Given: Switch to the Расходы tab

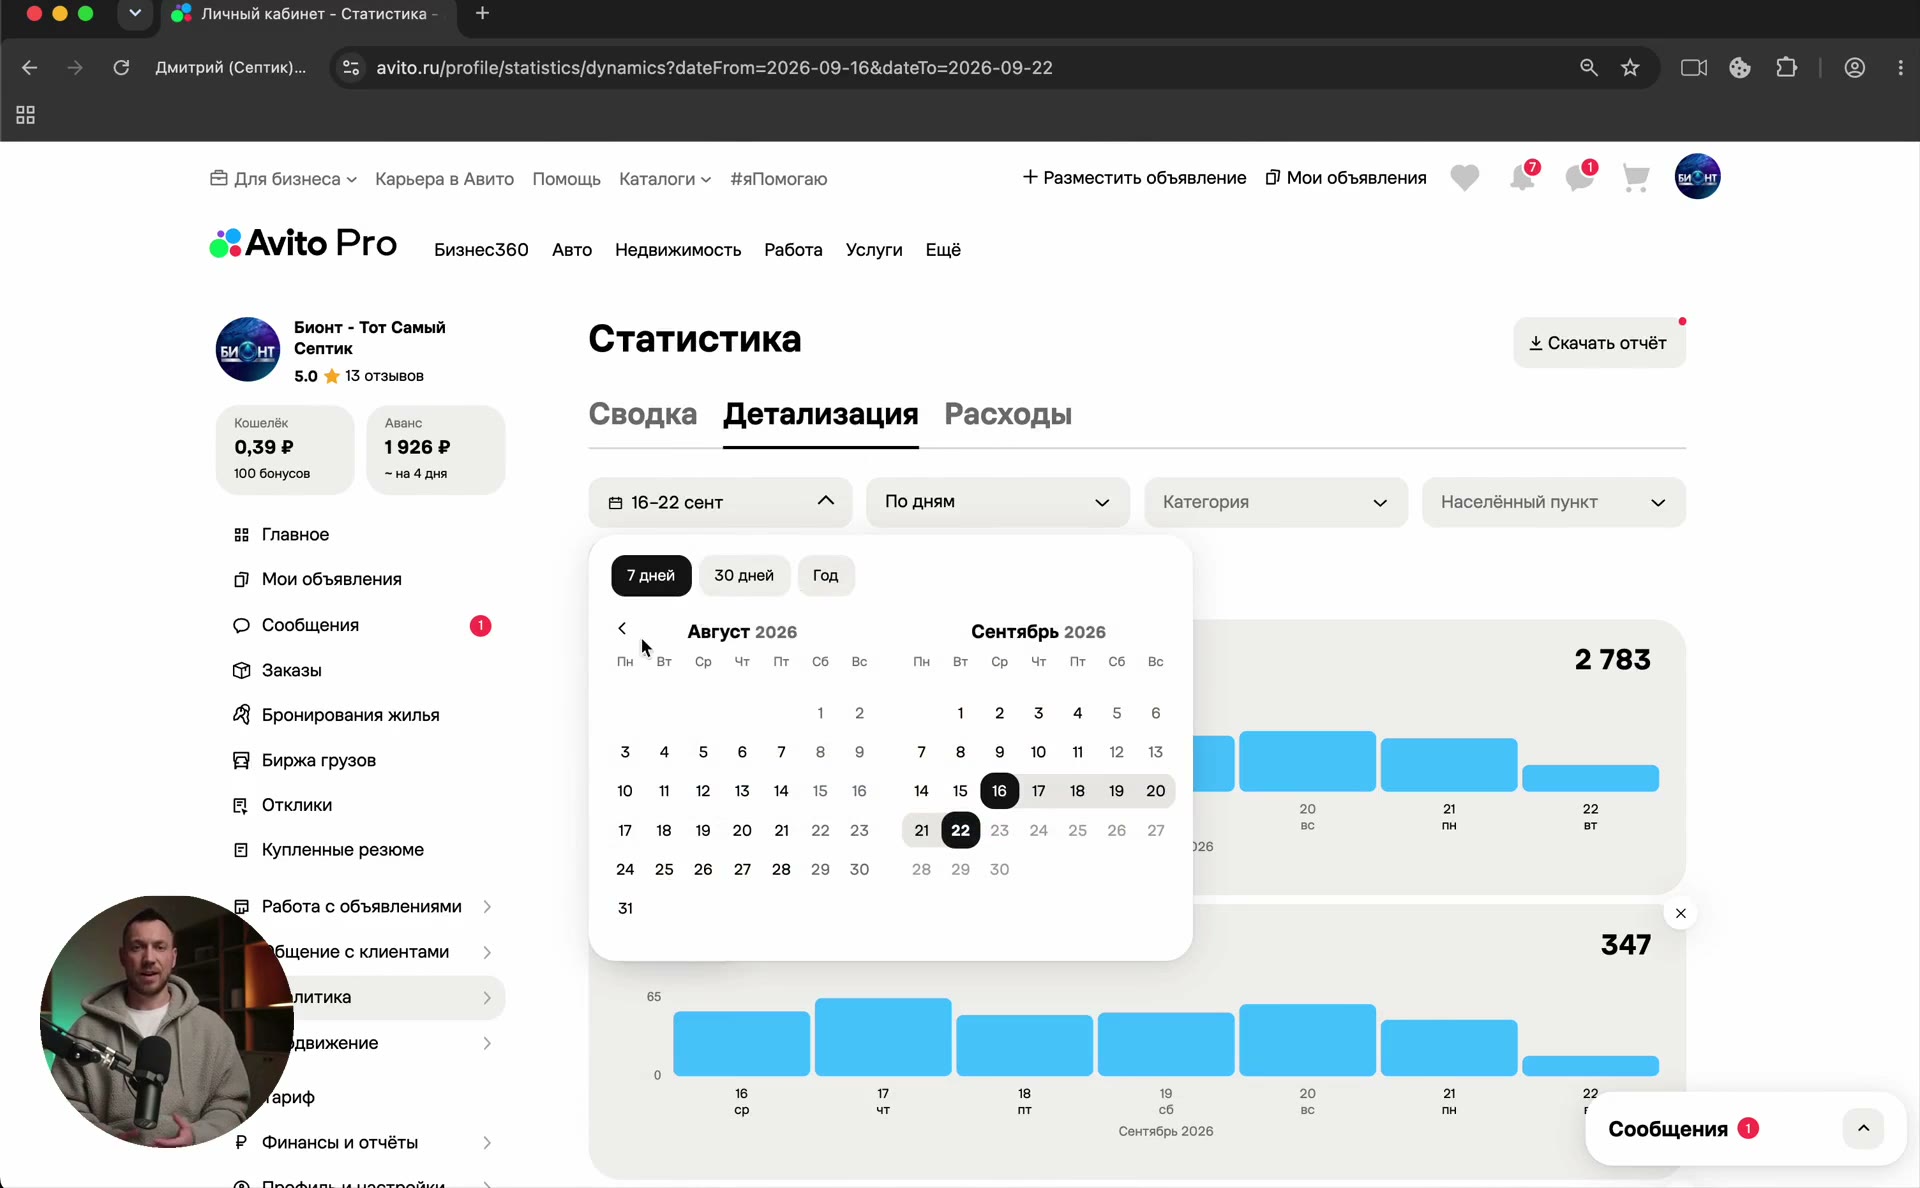Looking at the screenshot, I should coord(1008,414).
